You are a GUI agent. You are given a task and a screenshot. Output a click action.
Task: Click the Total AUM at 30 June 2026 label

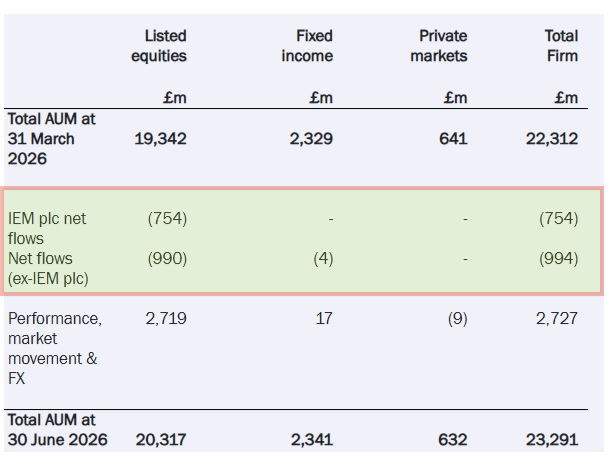[x=57, y=430]
